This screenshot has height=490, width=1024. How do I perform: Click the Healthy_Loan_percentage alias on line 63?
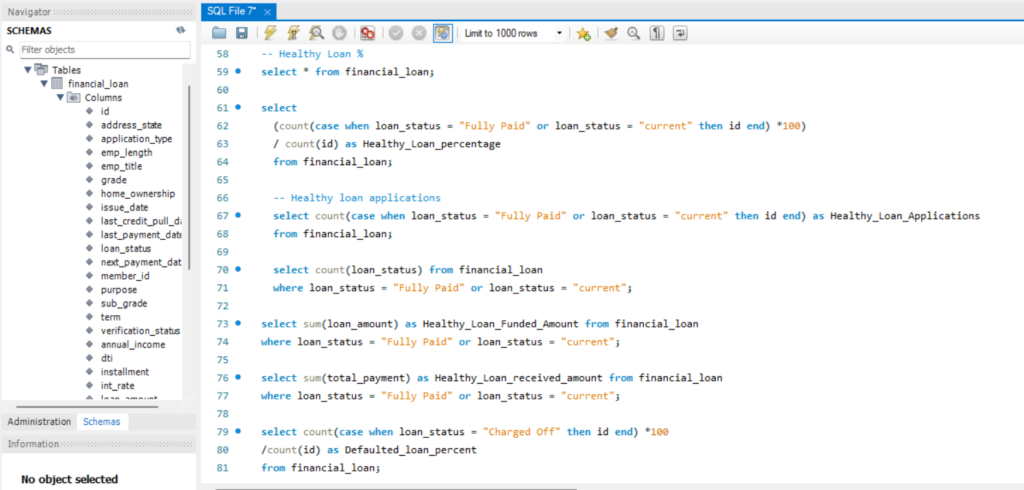[x=432, y=144]
